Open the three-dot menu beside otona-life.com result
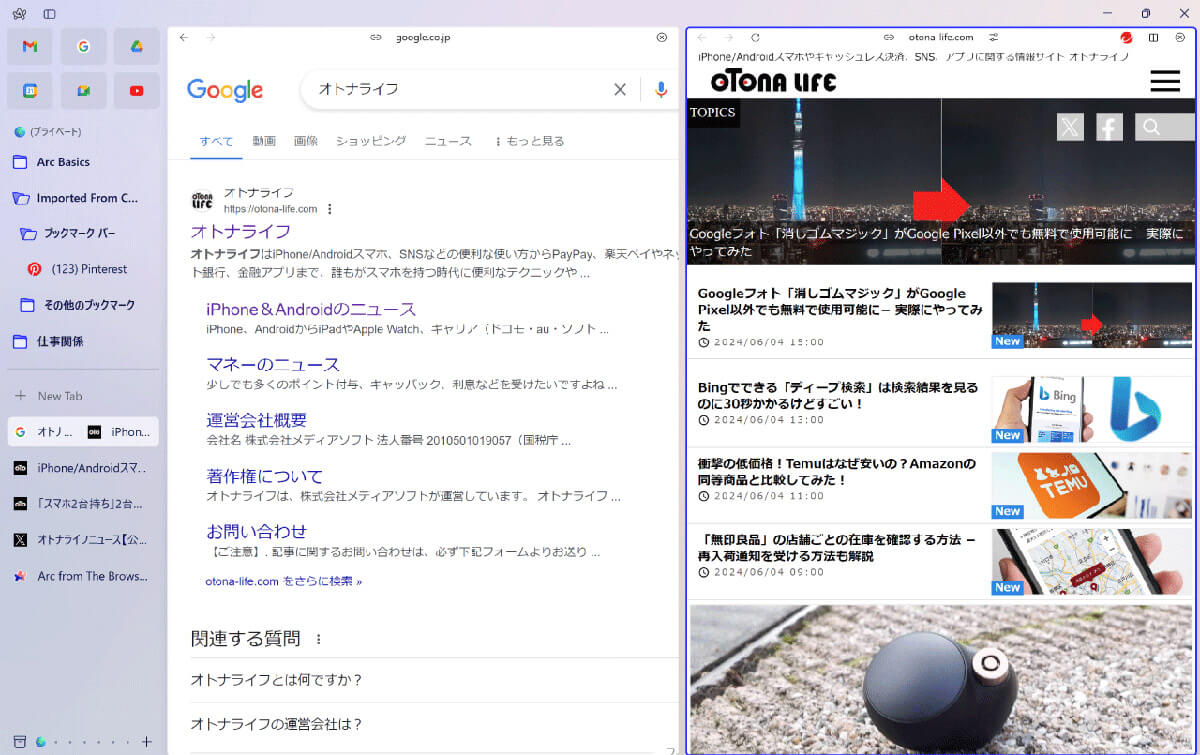The height and width of the screenshot is (755, 1200). coord(329,209)
